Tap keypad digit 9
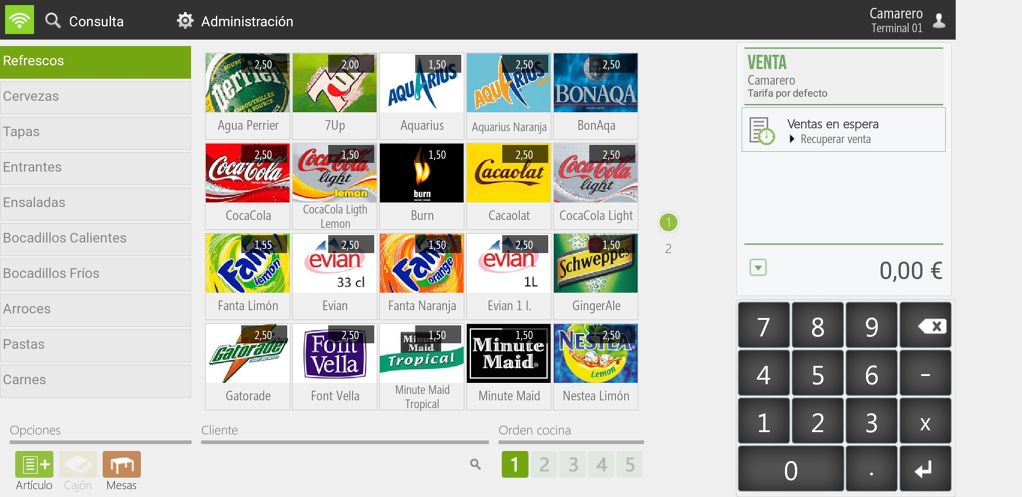The width and height of the screenshot is (1022, 497). pyautogui.click(x=871, y=326)
